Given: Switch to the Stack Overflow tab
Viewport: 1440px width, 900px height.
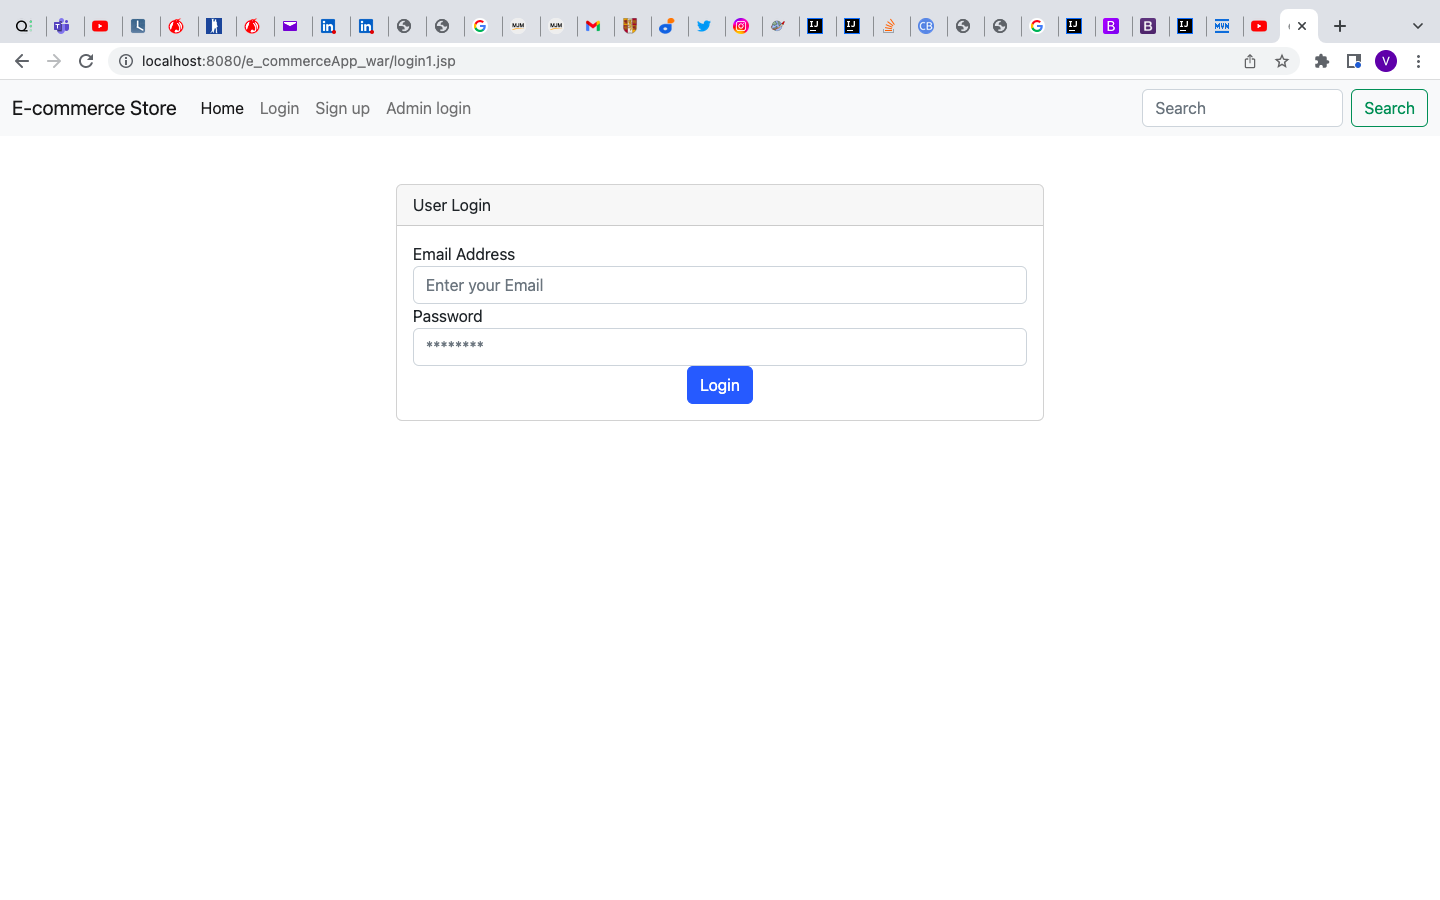Looking at the screenshot, I should point(889,26).
